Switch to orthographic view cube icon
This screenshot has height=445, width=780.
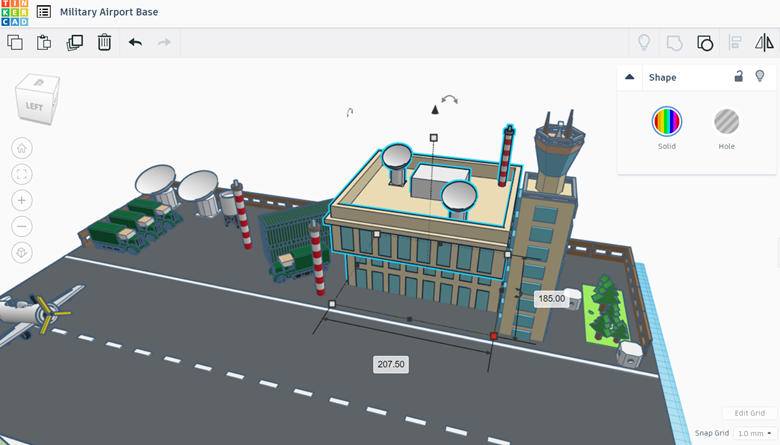tap(22, 252)
